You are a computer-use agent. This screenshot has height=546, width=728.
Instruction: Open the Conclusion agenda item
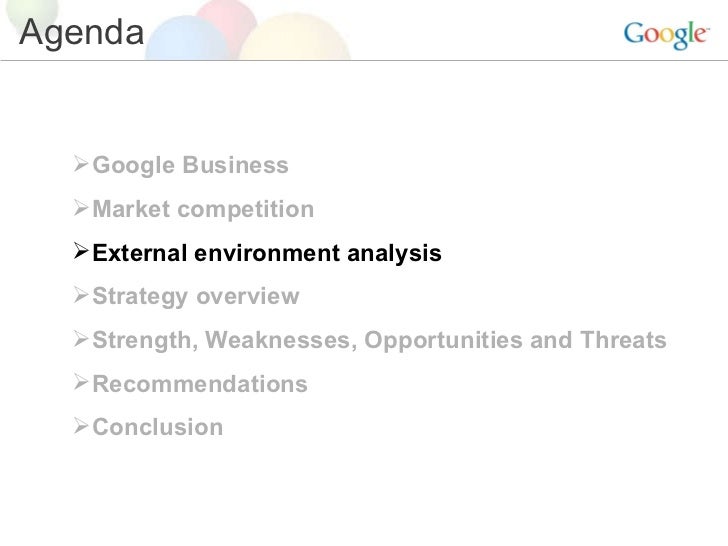click(157, 429)
